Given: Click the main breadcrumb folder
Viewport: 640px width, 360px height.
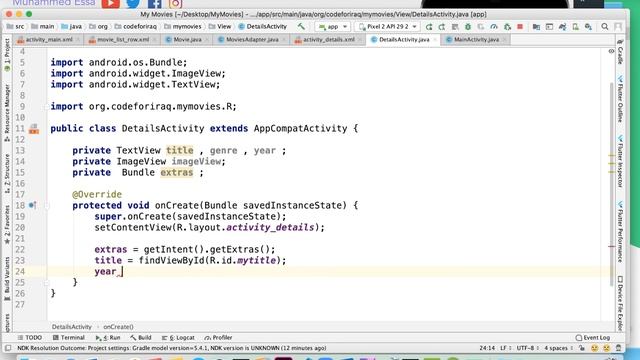Looking at the screenshot, I should [42, 27].
